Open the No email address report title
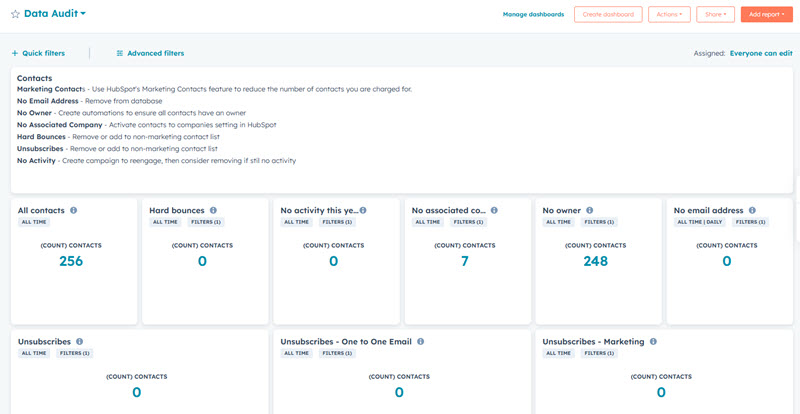Viewport: 800px width, 414px height. tap(709, 210)
